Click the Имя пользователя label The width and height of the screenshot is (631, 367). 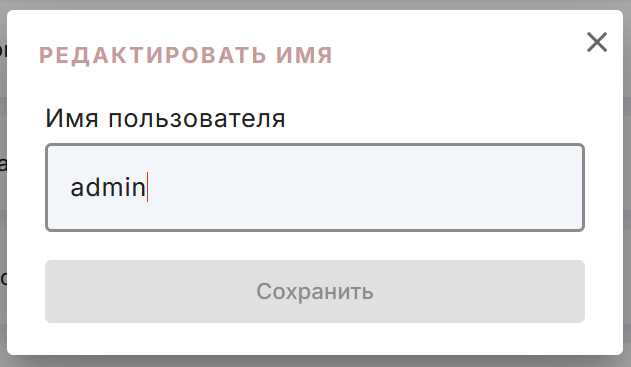[165, 119]
